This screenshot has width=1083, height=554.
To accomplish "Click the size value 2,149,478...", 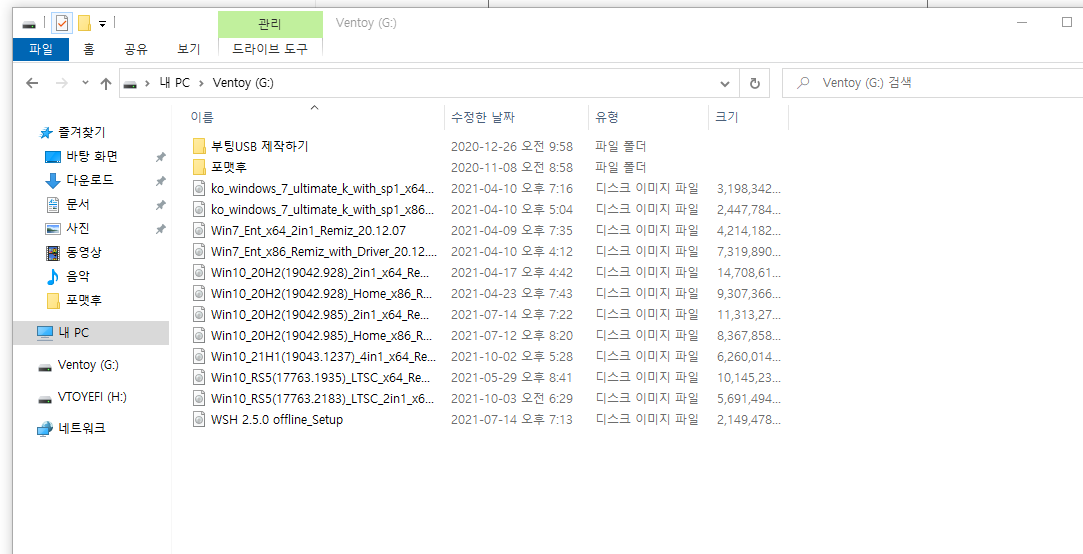I will (749, 419).
